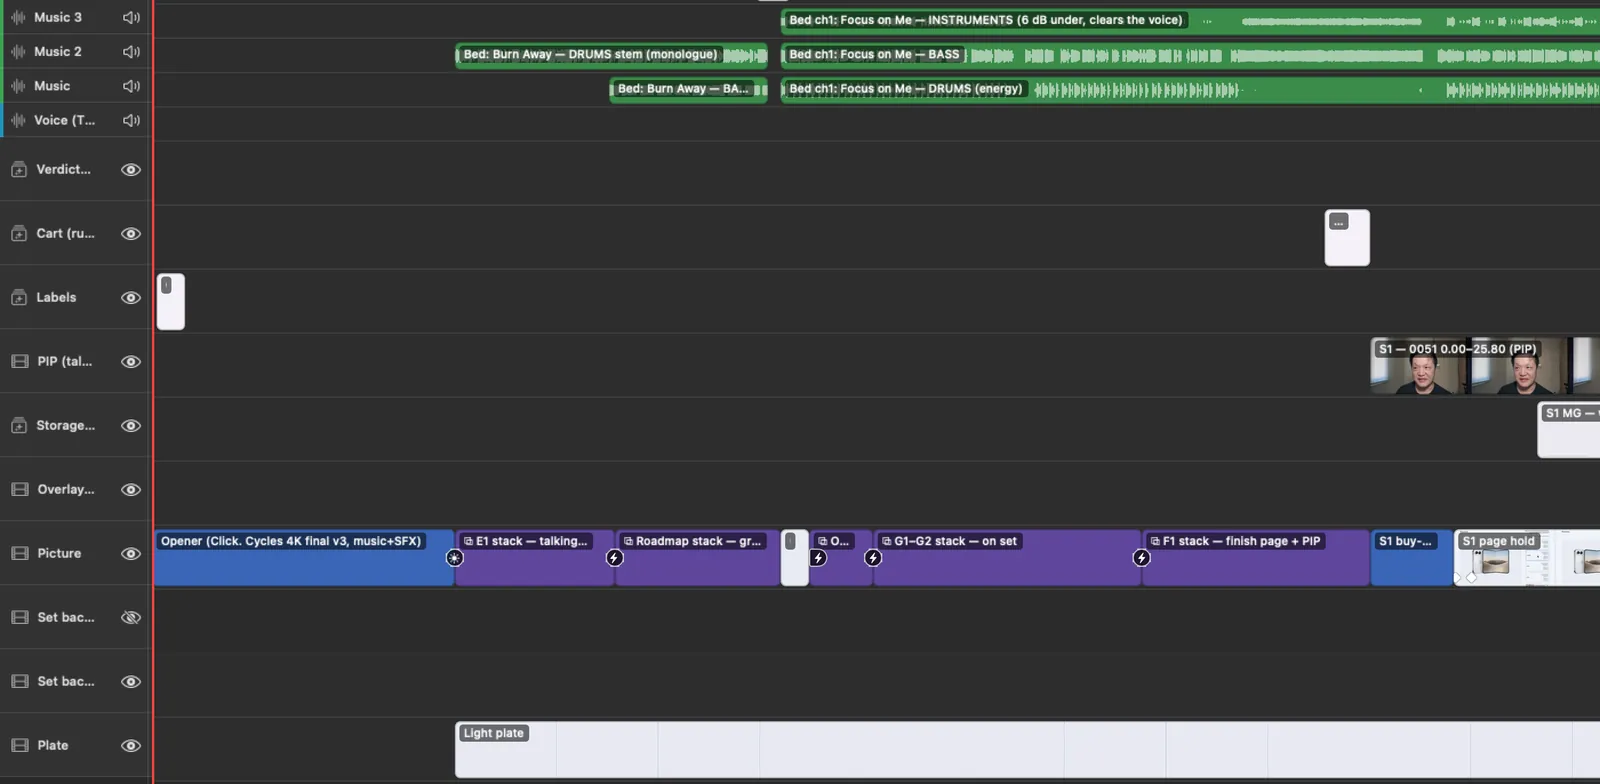Screen dimensions: 1600x784
Task: Select the S1 buy-... clip
Action: coord(1411,558)
